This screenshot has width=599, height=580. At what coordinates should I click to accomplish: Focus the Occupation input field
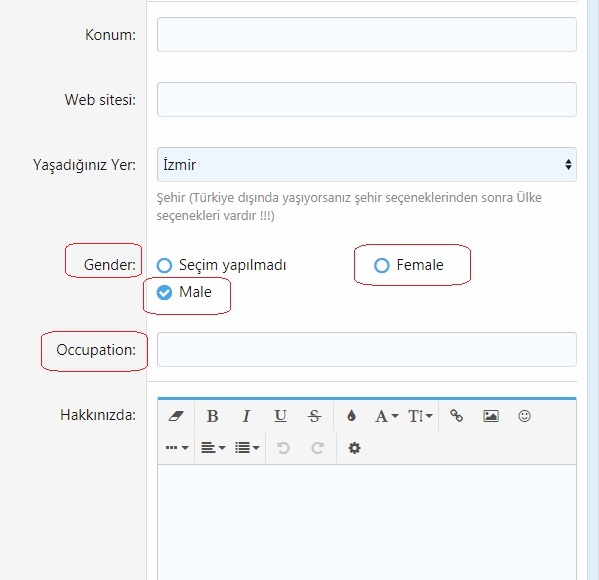click(367, 350)
